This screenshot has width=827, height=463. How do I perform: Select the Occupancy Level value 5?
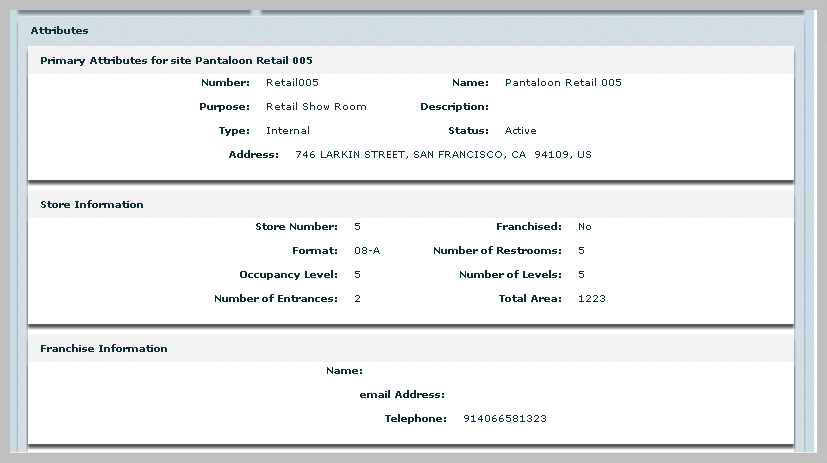click(x=357, y=275)
